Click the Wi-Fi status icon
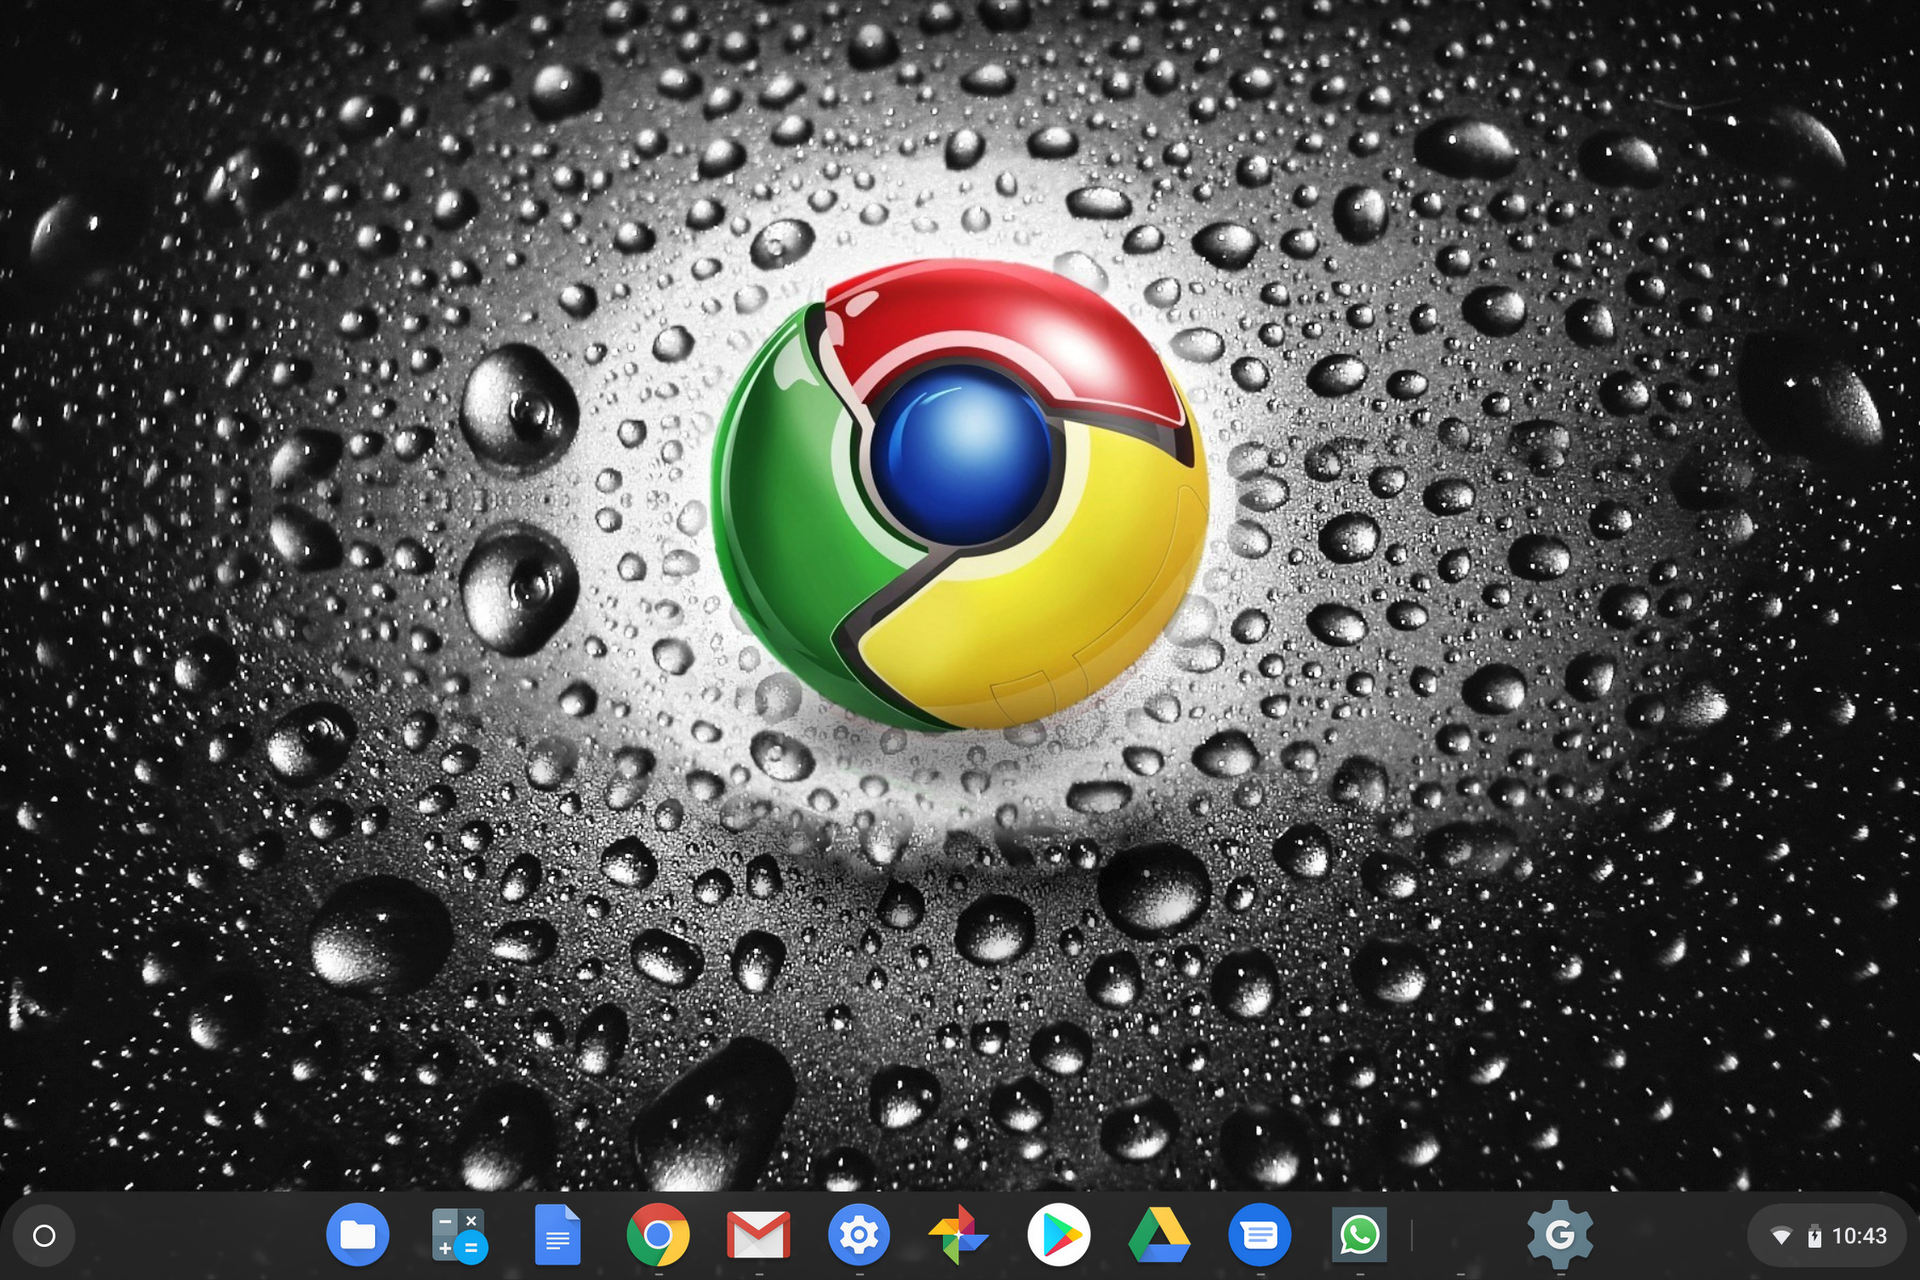The width and height of the screenshot is (1920, 1280). 1781,1237
